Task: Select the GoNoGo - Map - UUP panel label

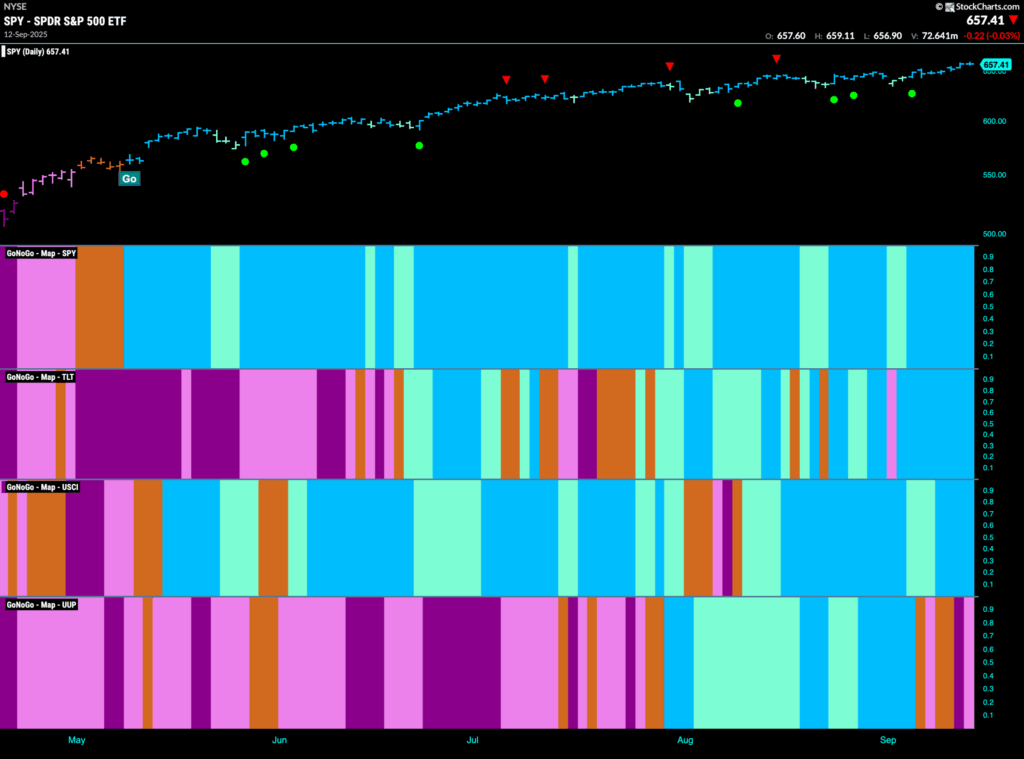Action: tap(42, 605)
